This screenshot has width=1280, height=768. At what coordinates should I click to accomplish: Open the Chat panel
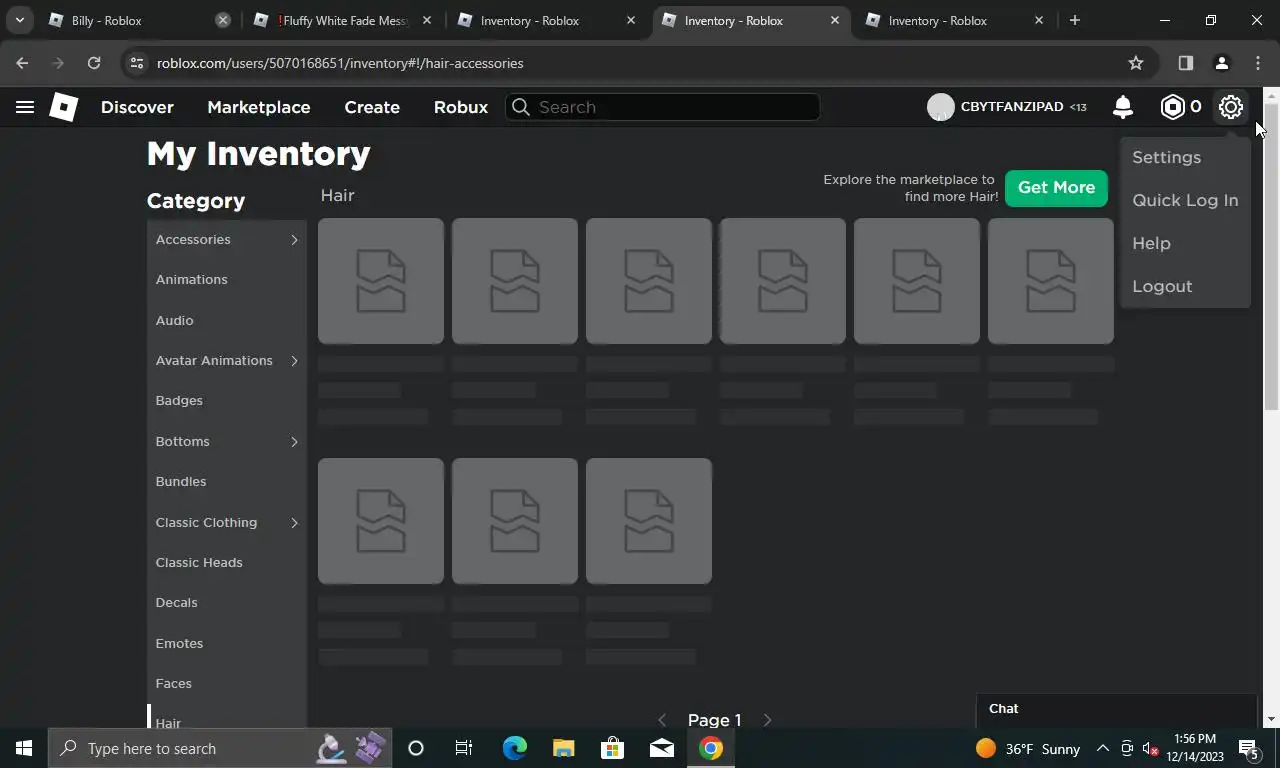(1116, 709)
